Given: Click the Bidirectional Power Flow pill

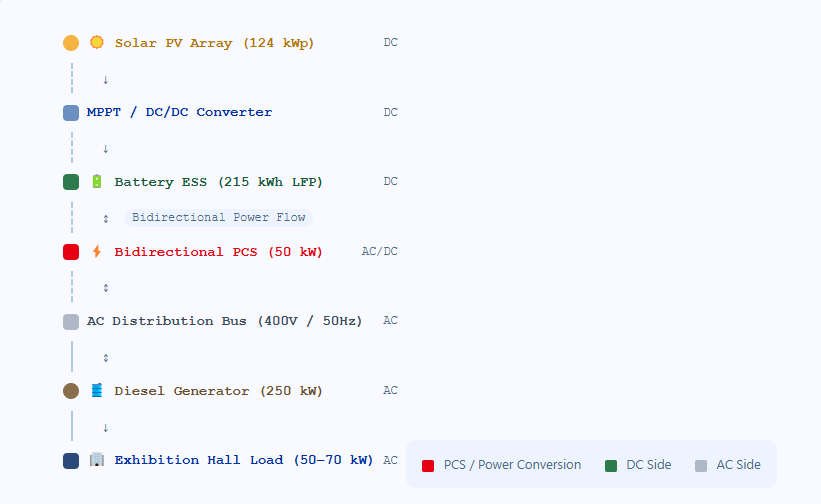Looking at the screenshot, I should point(218,218).
